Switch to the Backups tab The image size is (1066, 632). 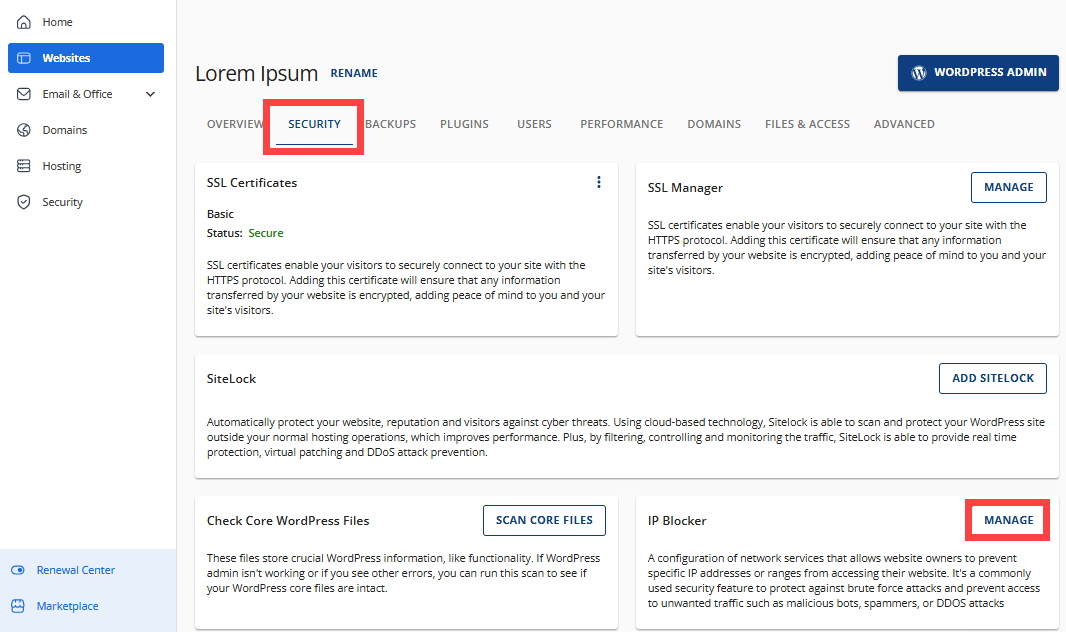coord(390,124)
